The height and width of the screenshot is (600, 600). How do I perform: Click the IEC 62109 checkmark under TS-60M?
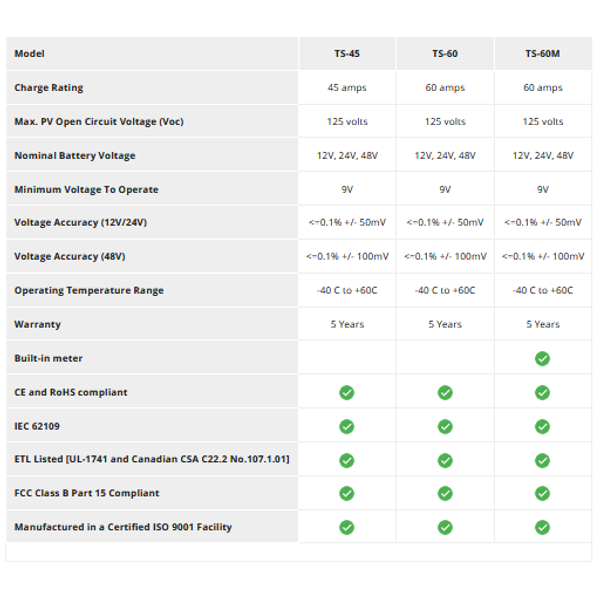(x=542, y=426)
